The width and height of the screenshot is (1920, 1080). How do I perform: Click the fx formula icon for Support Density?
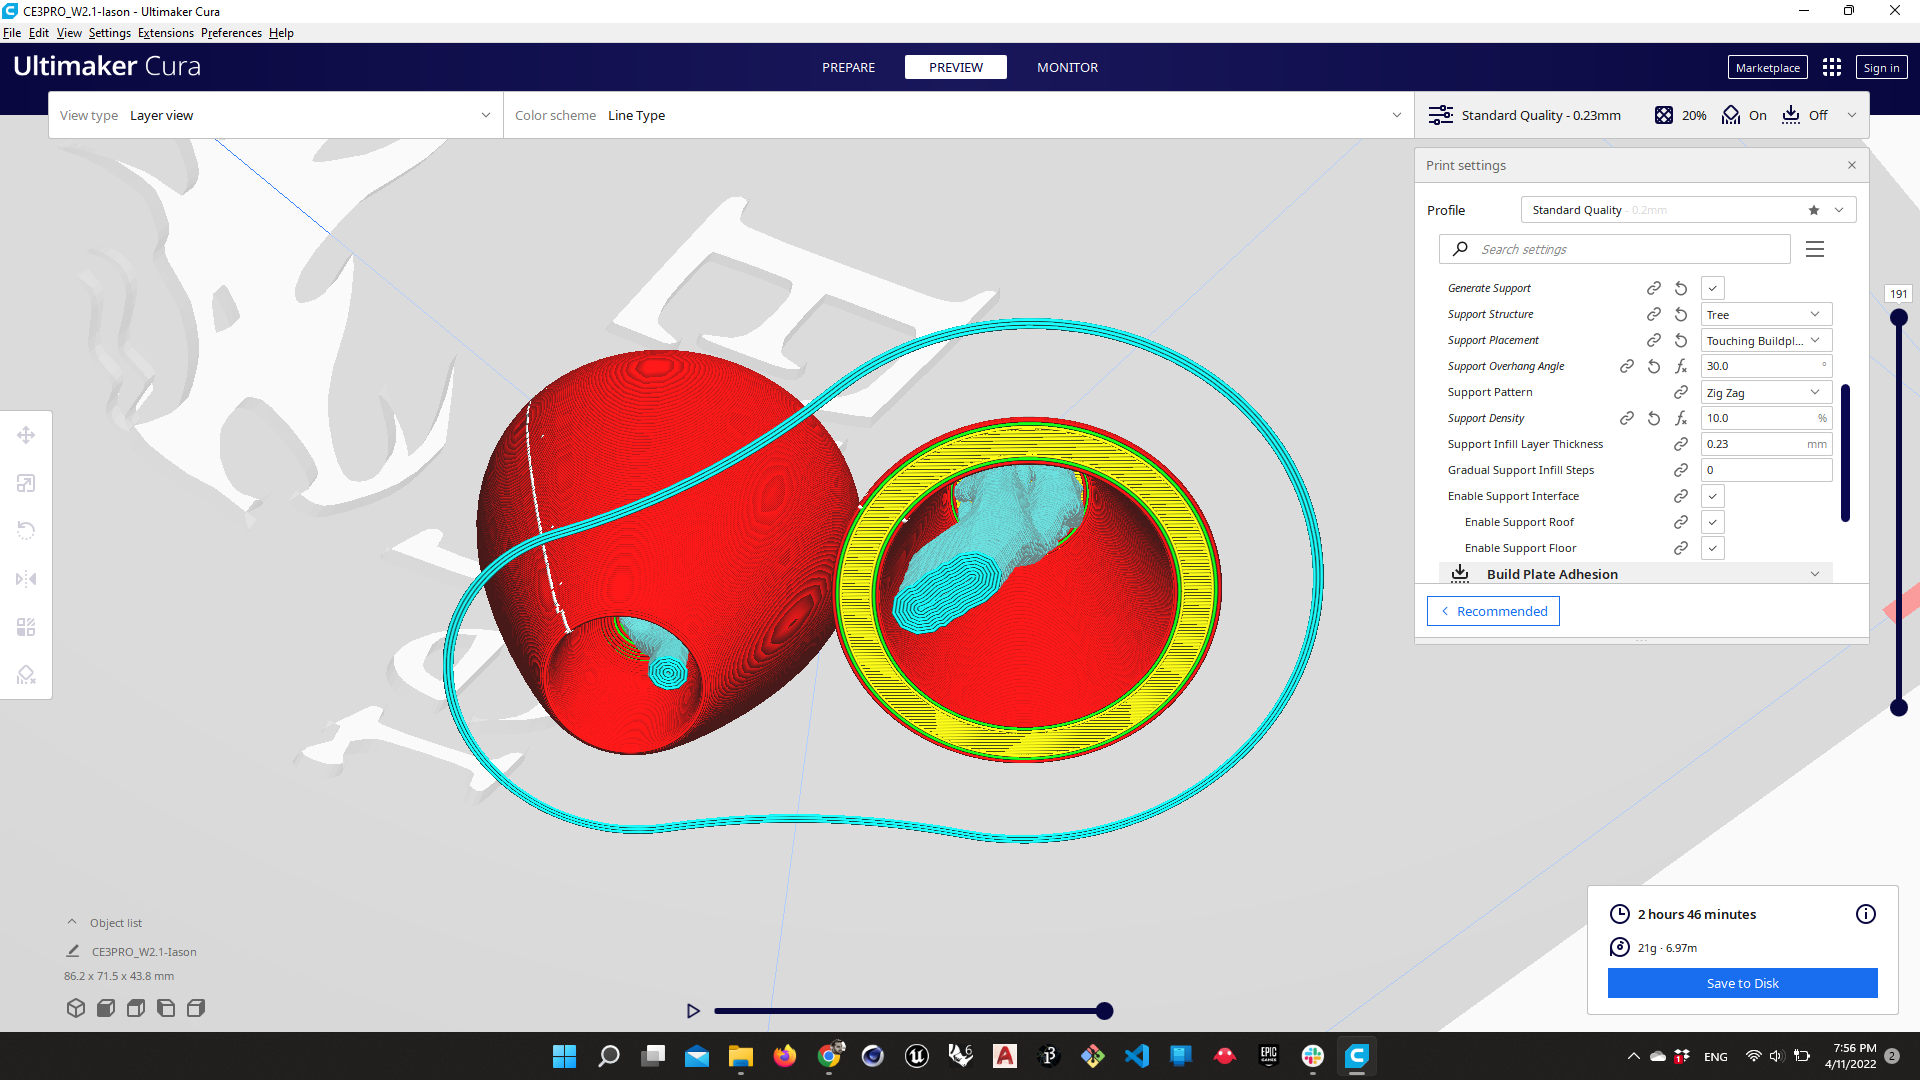point(1681,418)
